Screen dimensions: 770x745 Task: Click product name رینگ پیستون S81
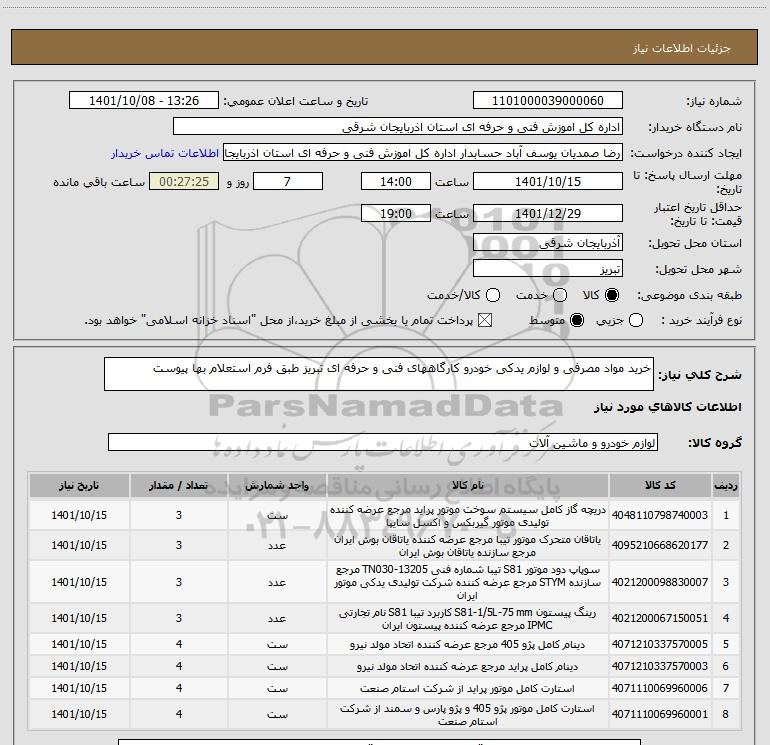468,619
